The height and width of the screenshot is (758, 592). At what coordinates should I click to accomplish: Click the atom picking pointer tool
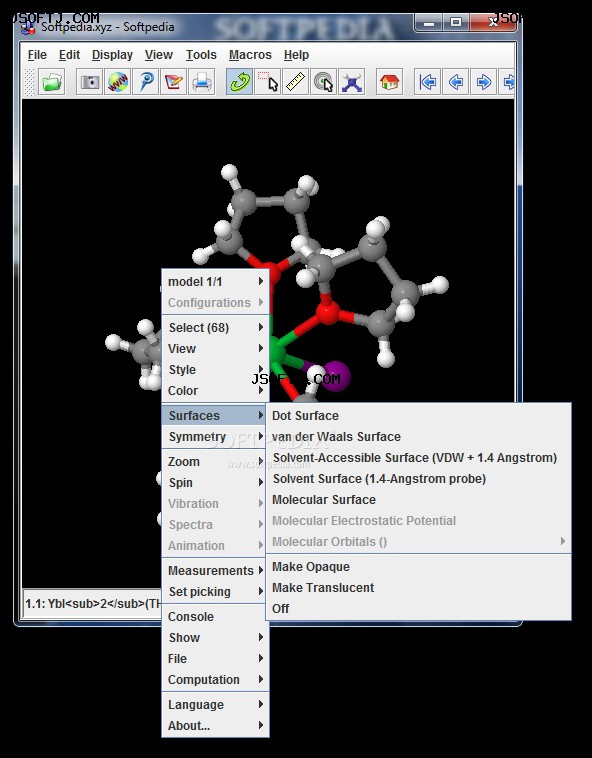(323, 82)
